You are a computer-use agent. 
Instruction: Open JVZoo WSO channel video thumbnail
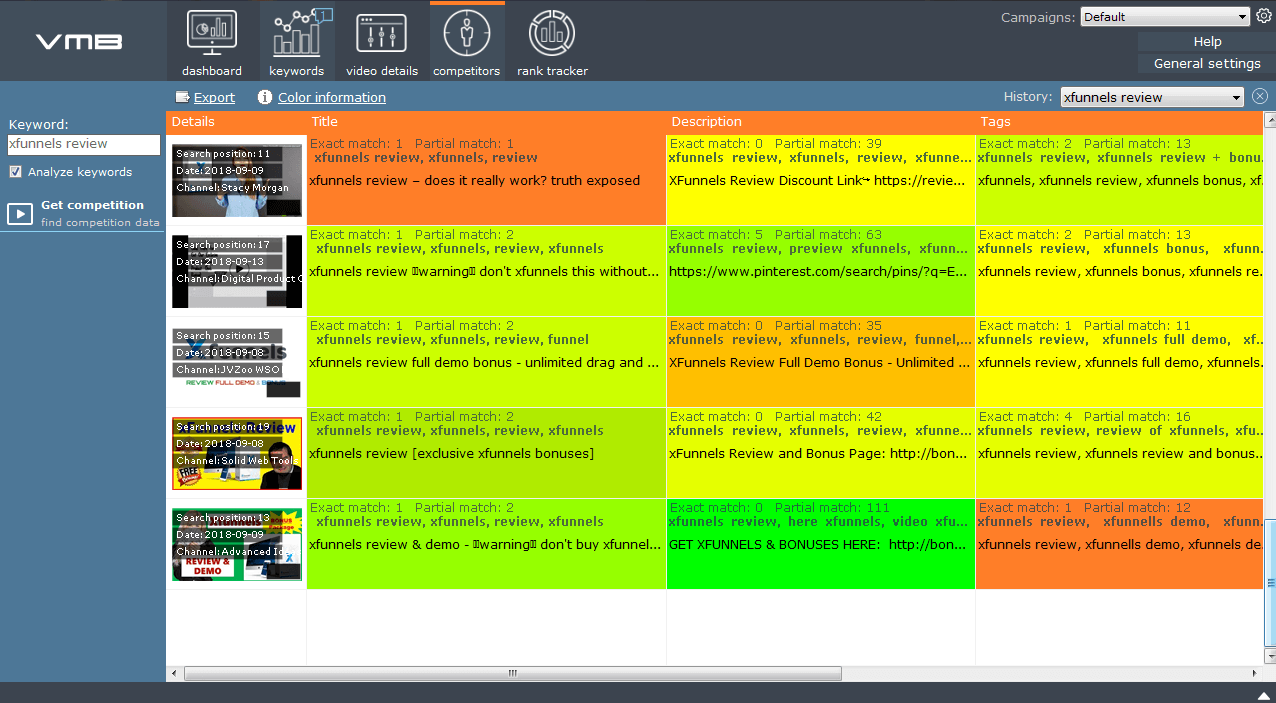[237, 362]
